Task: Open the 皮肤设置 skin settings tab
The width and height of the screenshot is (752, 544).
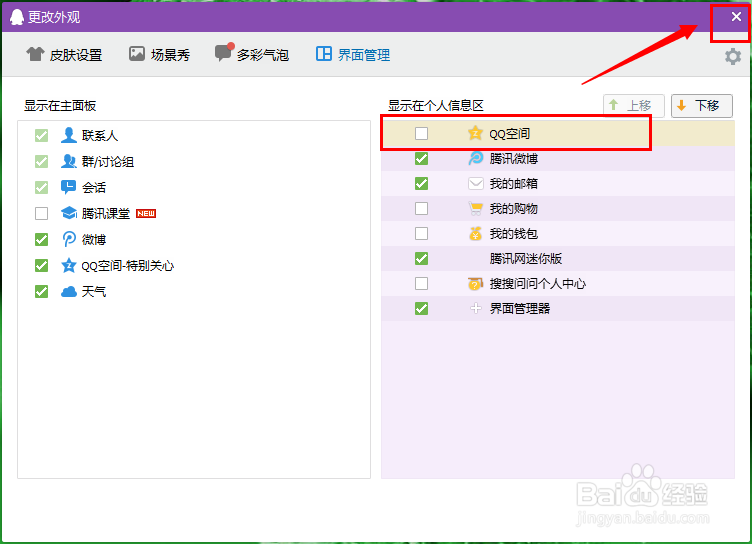Action: 64,55
